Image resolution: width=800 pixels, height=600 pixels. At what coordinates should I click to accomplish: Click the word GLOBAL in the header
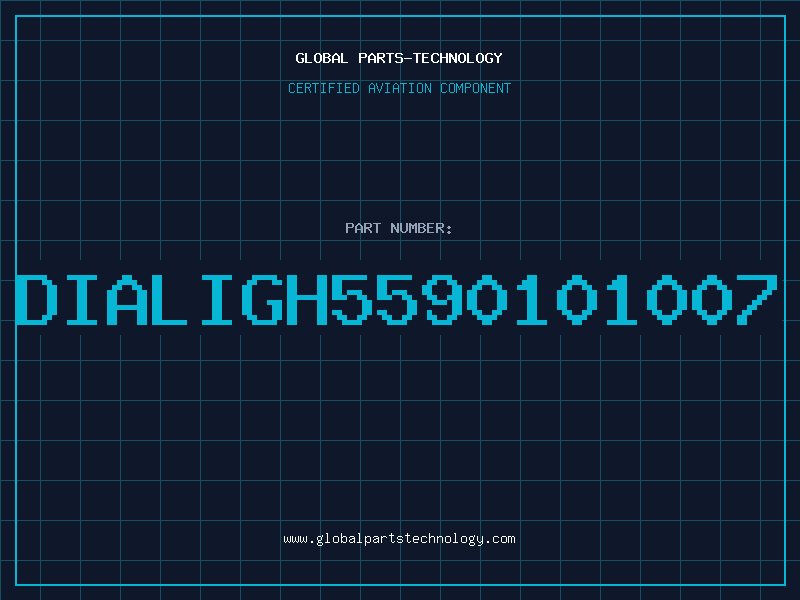pos(321,58)
